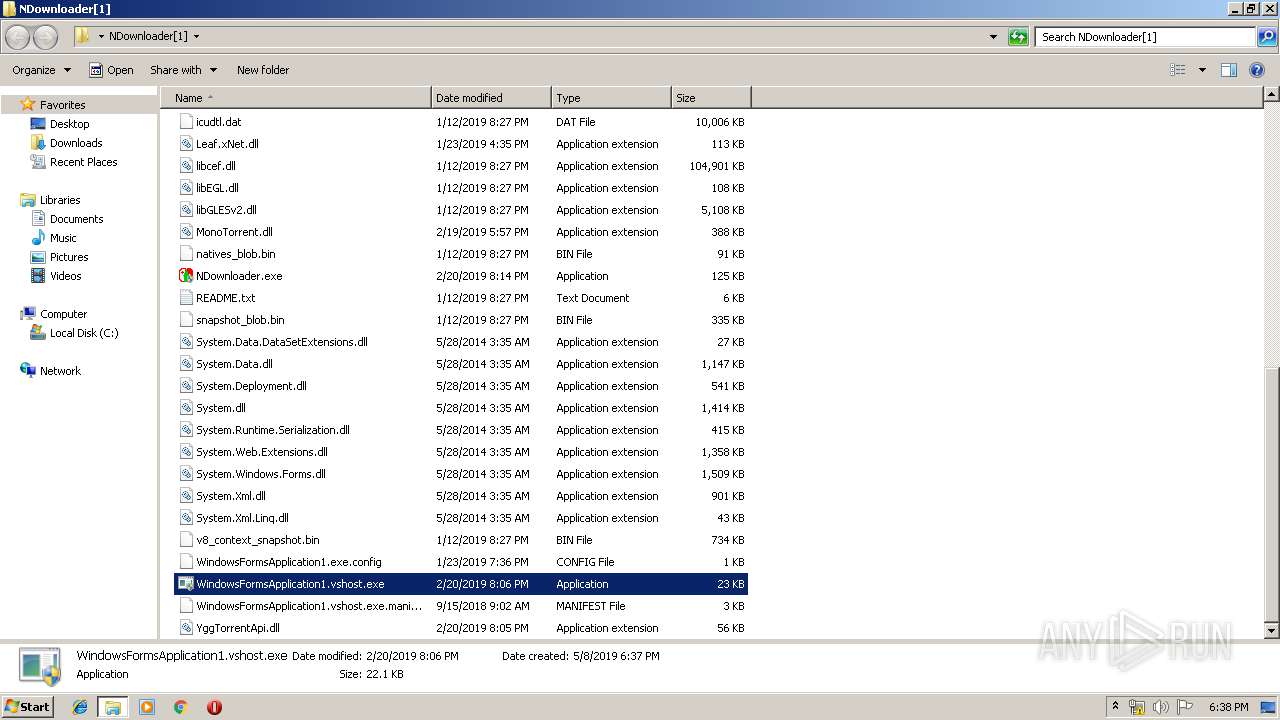The image size is (1280, 720).
Task: Toggle the preview pane icon
Action: (1229, 70)
